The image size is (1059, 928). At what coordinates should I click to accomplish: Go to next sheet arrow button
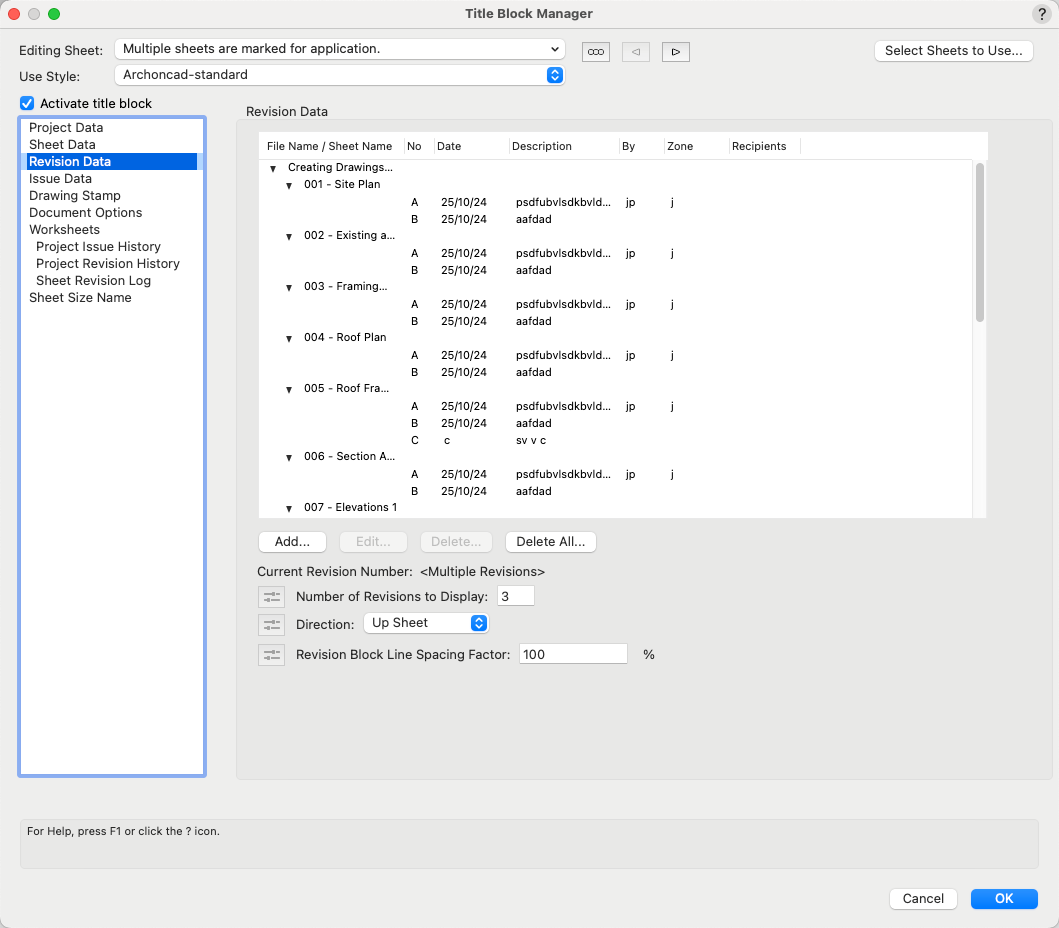676,52
